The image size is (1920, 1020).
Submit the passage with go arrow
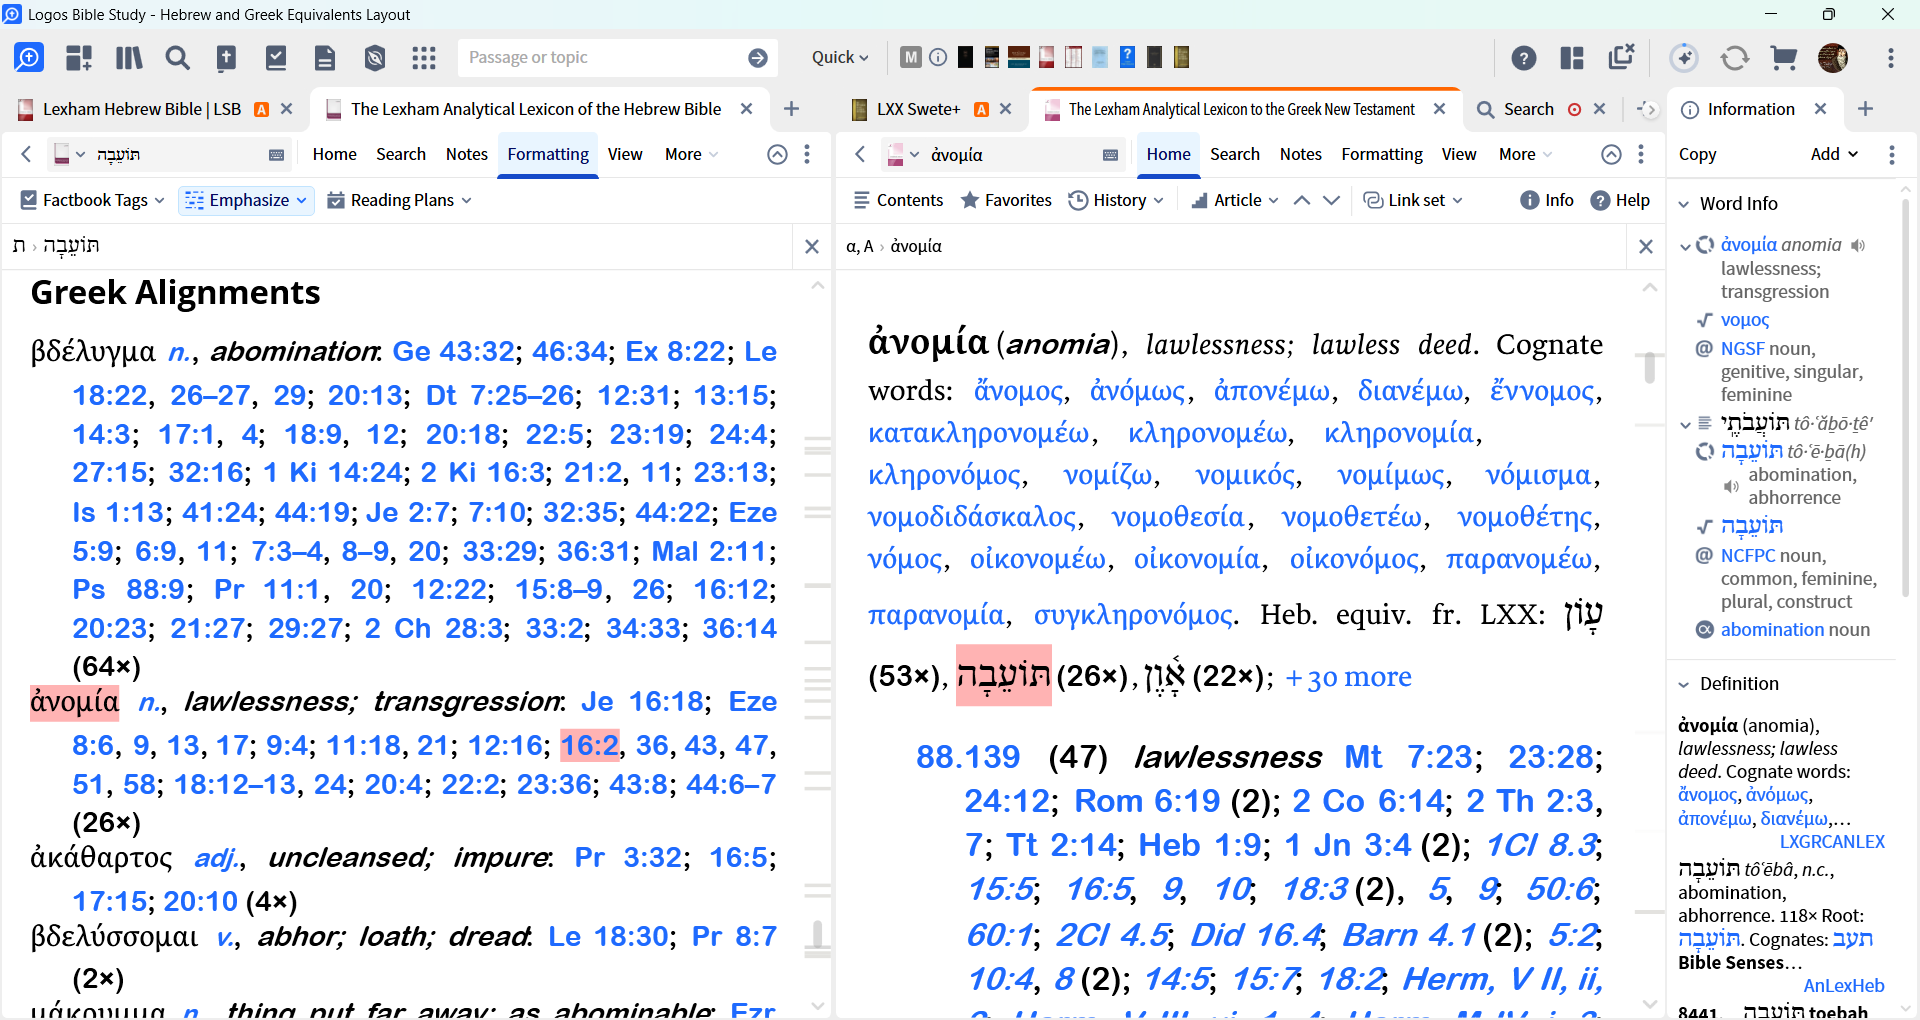pos(758,58)
